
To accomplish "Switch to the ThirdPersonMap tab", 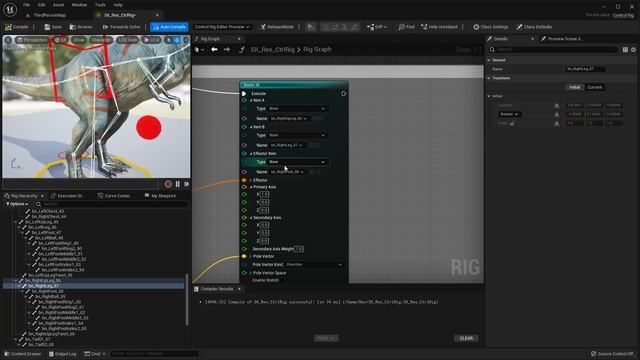I will [x=49, y=15].
